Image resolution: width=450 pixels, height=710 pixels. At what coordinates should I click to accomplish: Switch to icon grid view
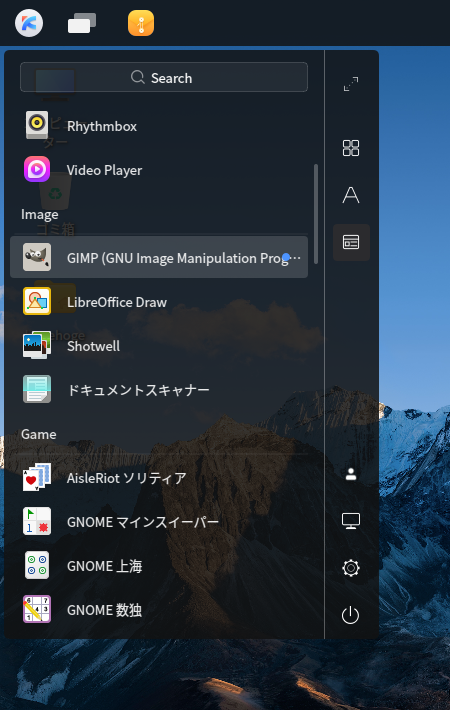coord(351,148)
